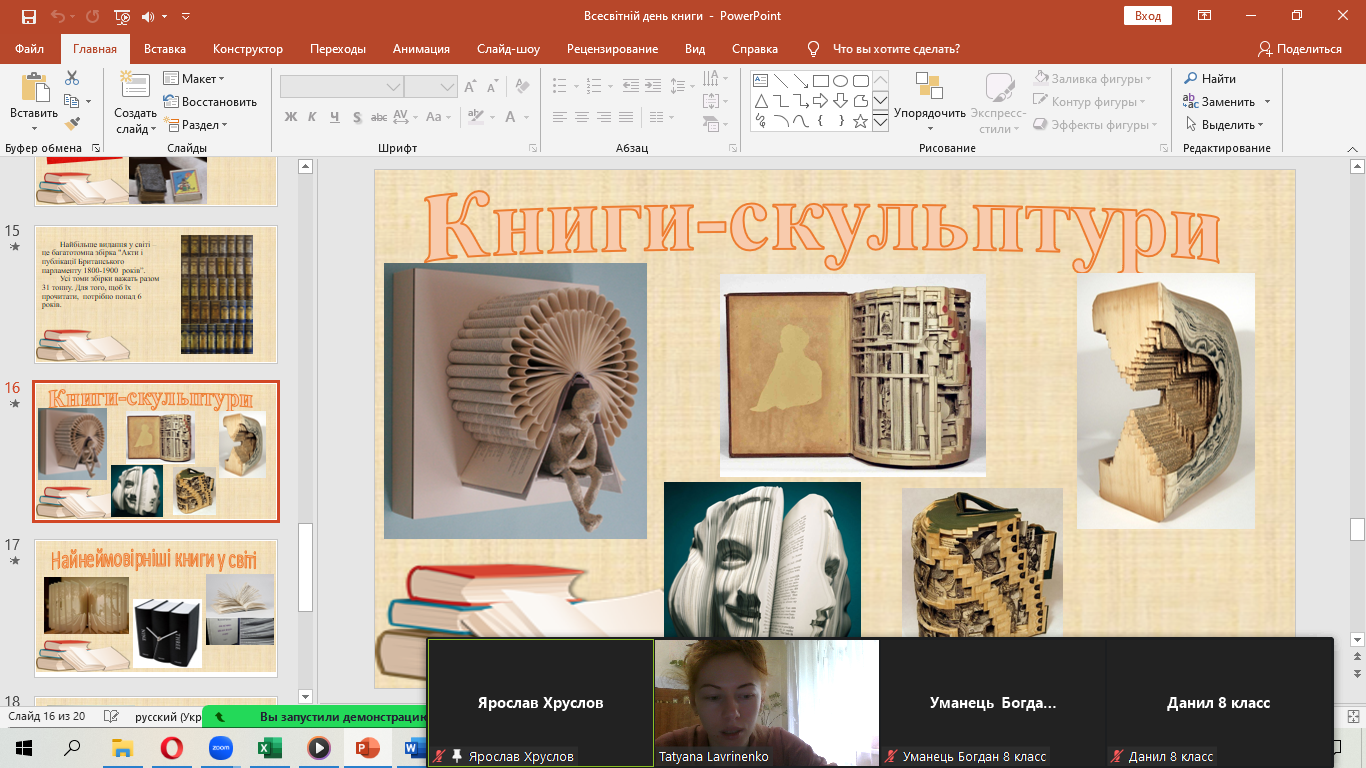This screenshot has width=1366, height=768.
Task: Click the Вход sign-in button
Action: coord(1148,16)
